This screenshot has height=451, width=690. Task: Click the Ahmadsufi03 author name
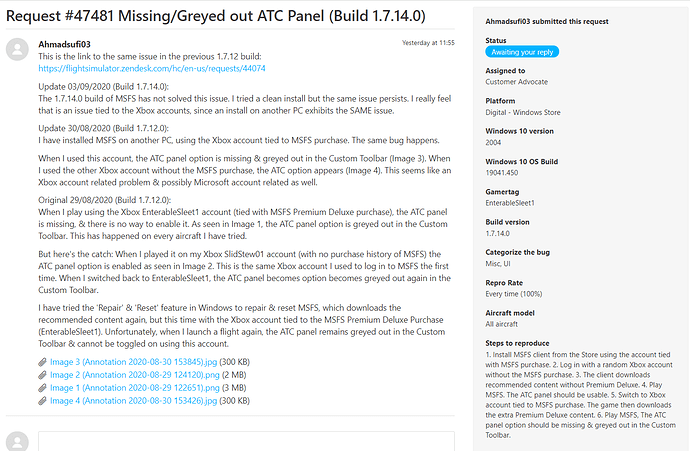click(x=64, y=44)
